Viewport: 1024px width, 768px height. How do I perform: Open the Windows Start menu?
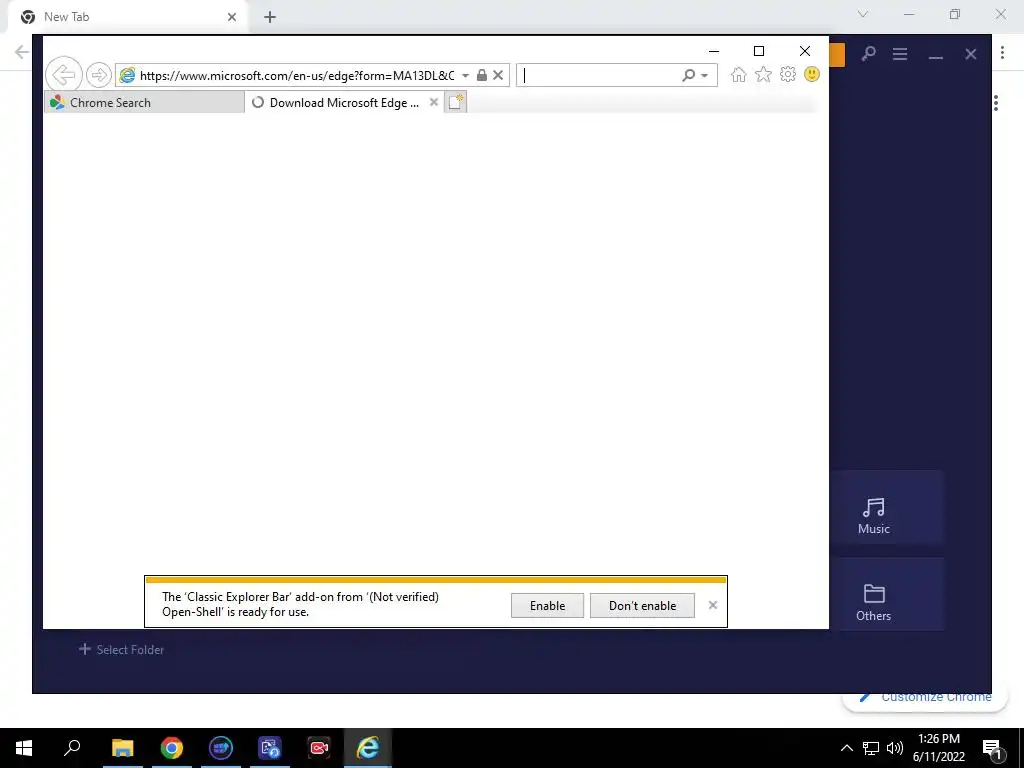pyautogui.click(x=24, y=748)
